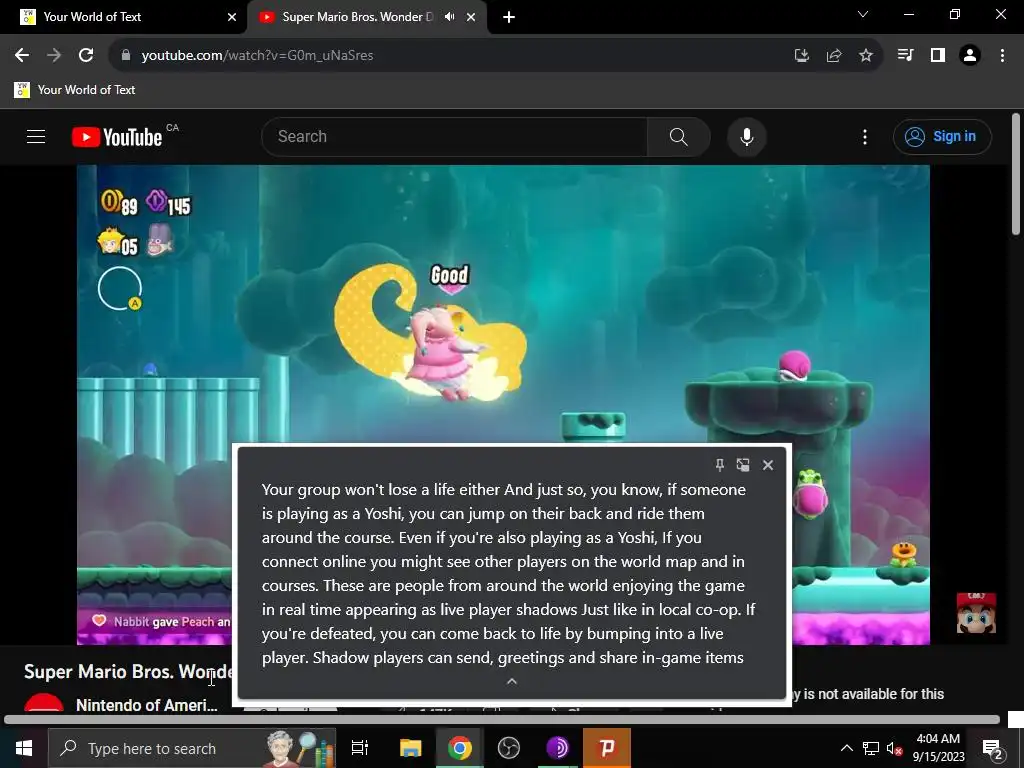The width and height of the screenshot is (1024, 768).
Task: Click the Nintendo of America channel name
Action: click(146, 705)
